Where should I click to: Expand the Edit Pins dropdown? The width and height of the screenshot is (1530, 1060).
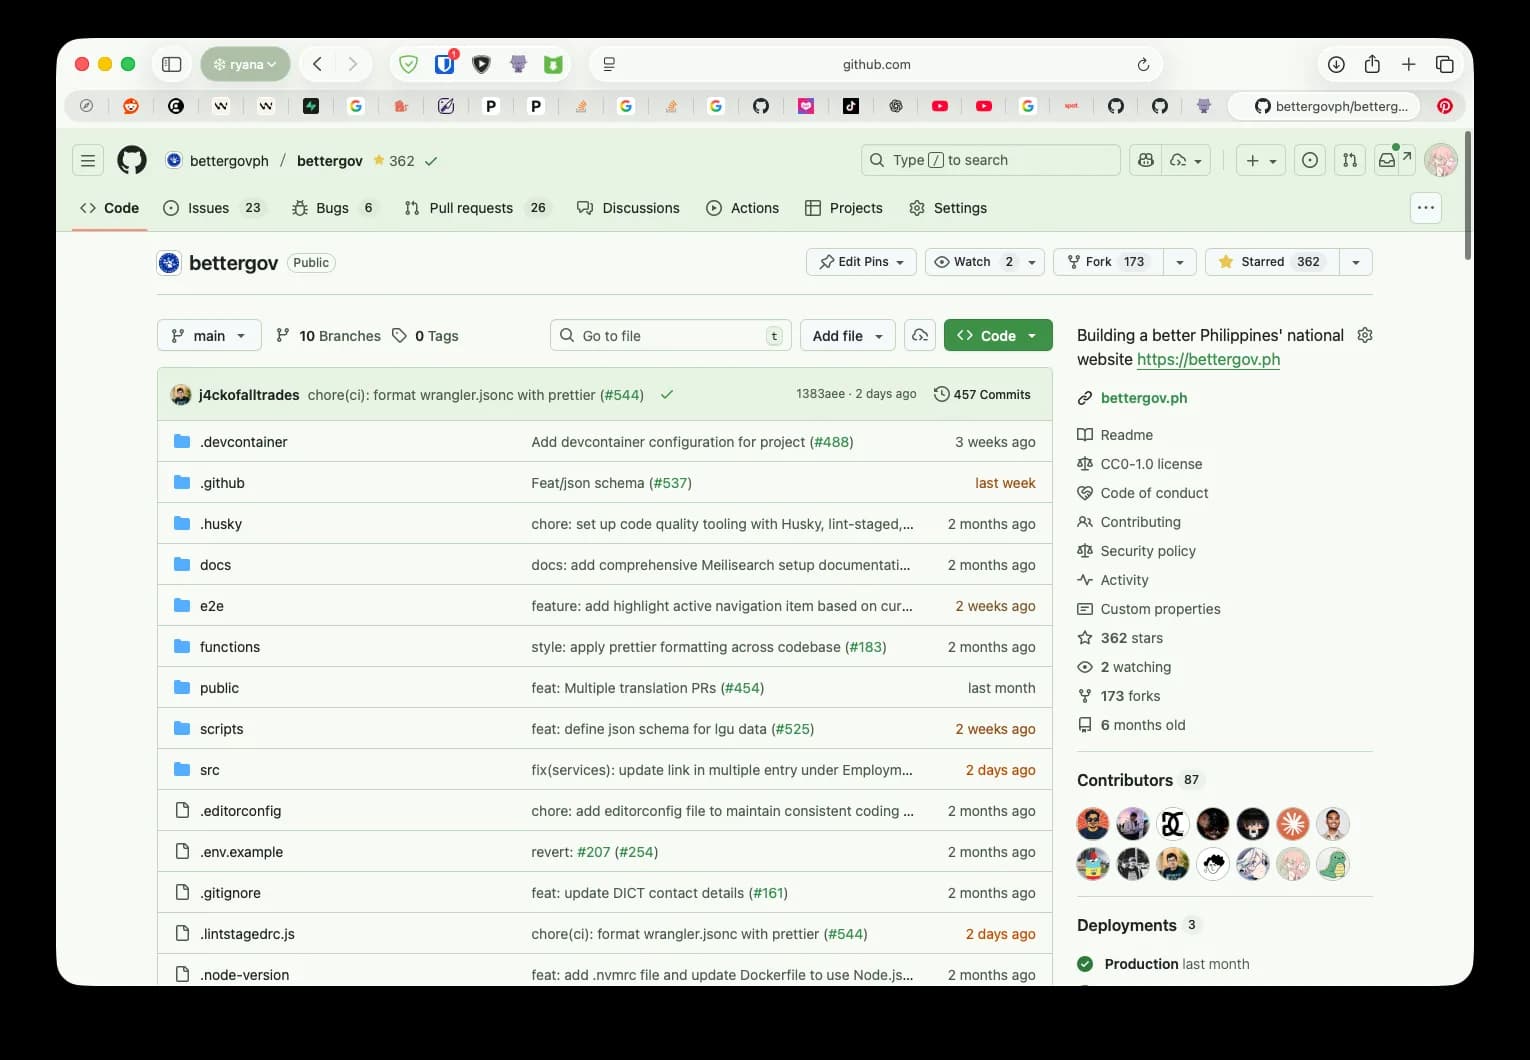(x=861, y=262)
